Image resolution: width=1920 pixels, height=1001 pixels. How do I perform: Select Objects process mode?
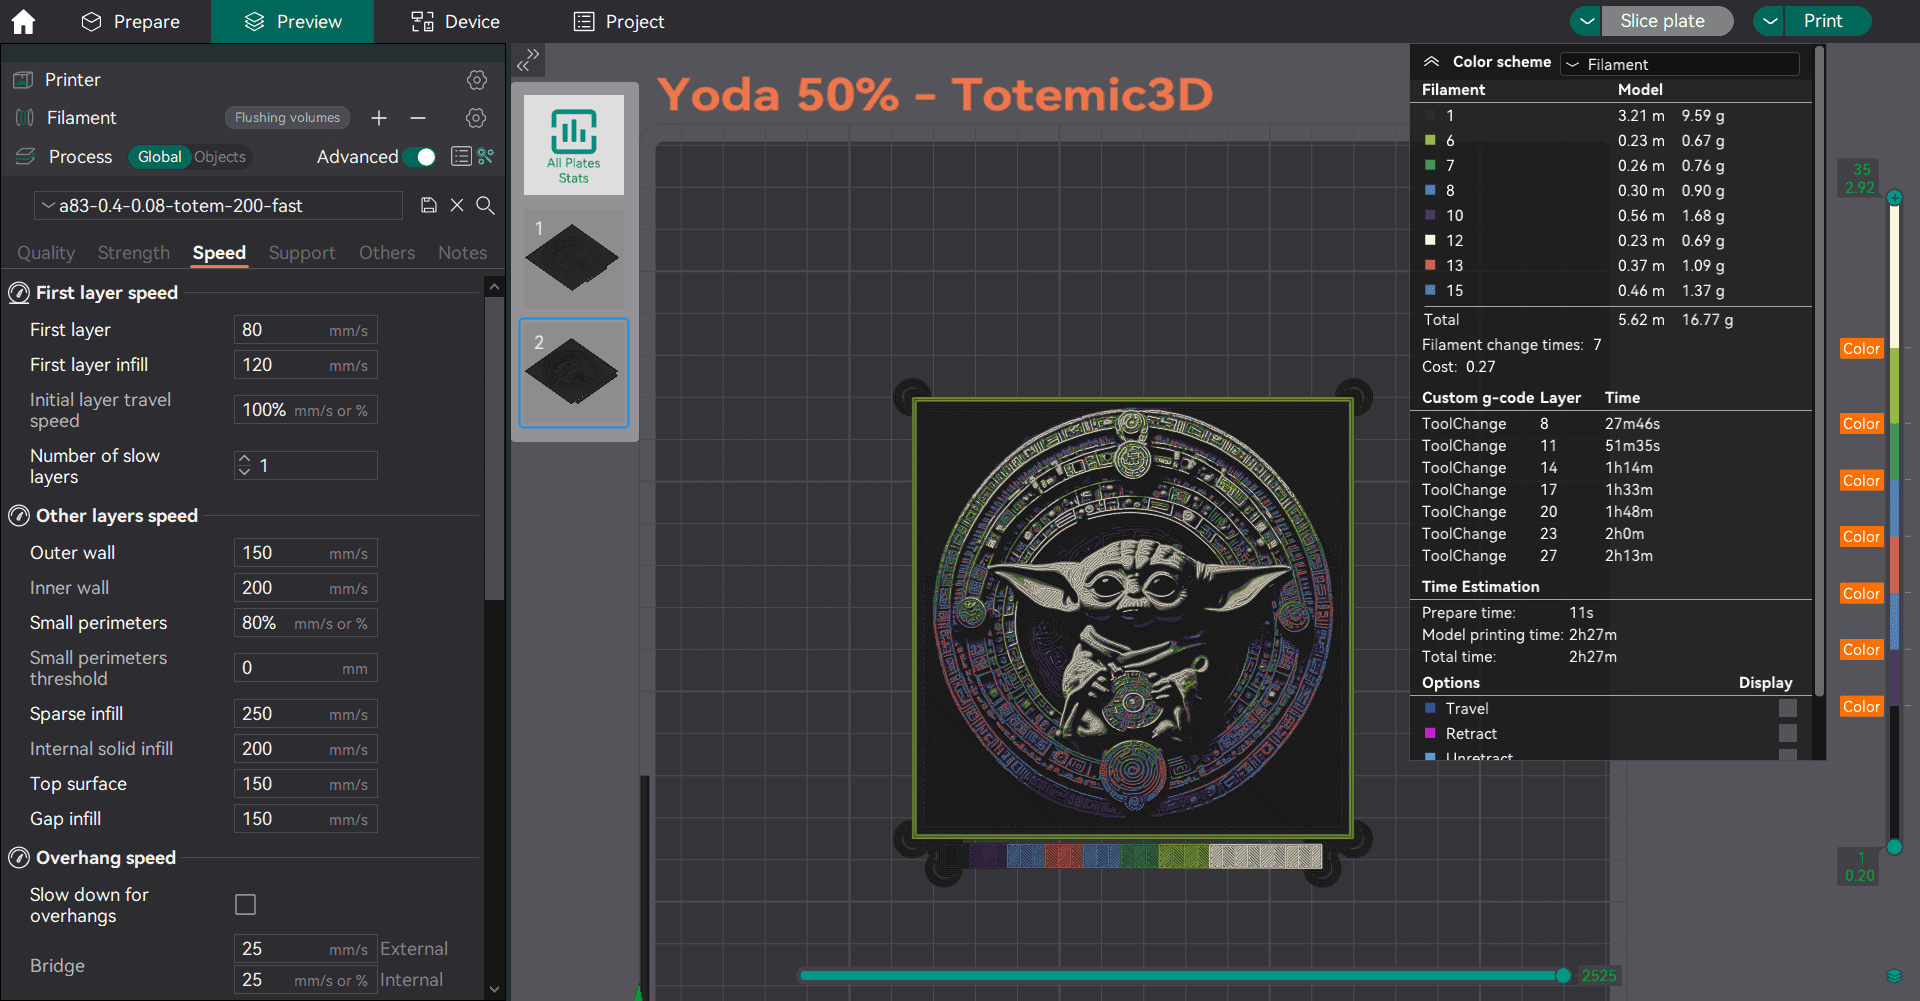point(220,157)
